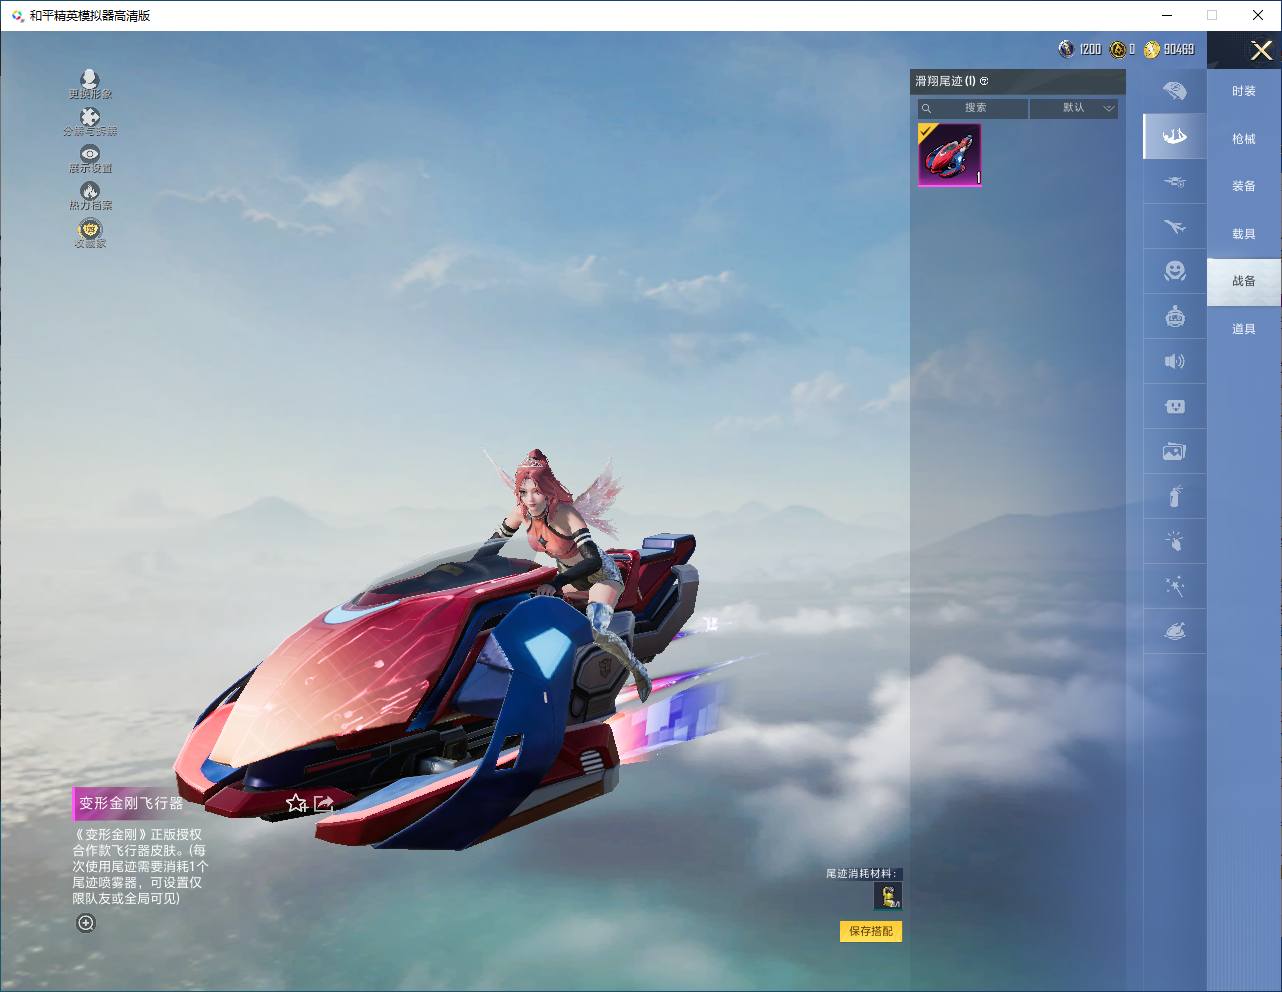This screenshot has height=992, width=1282.
Task: Toggle the 展示设置 eye icon
Action: 90,153
